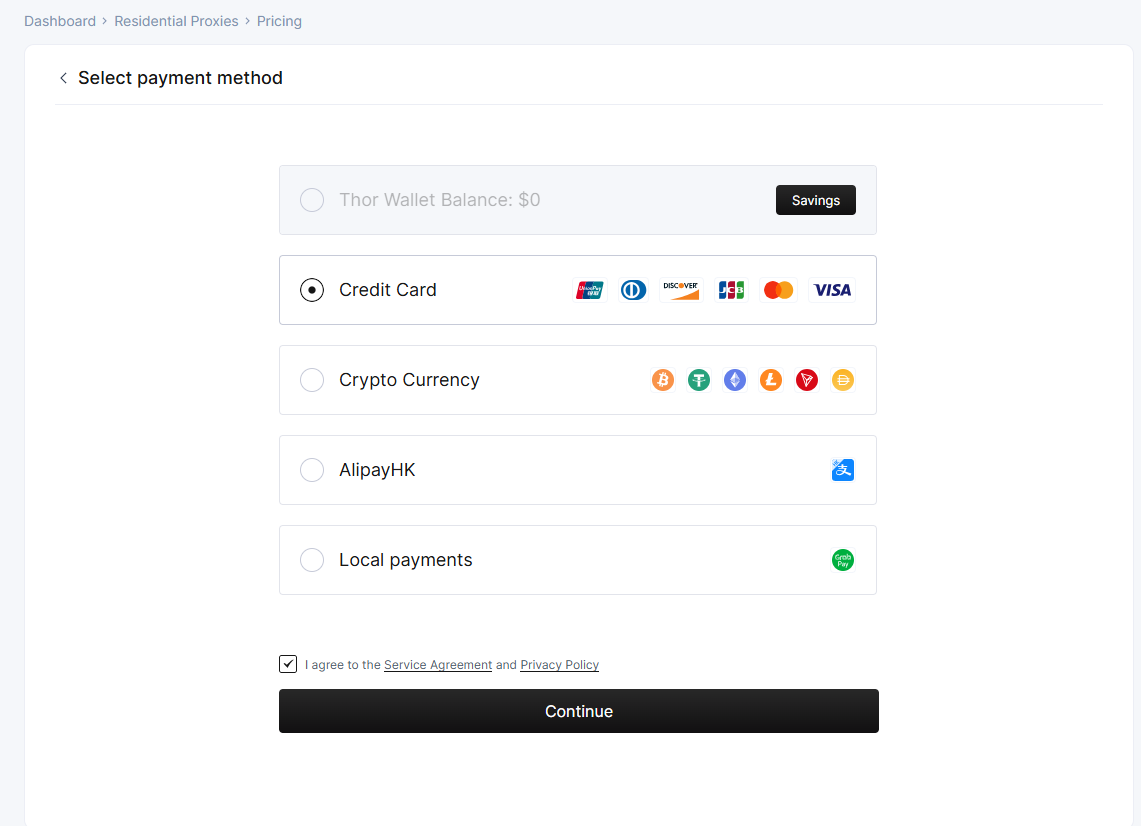The height and width of the screenshot is (826, 1141).
Task: Open the Service Agreement link
Action: (438, 665)
